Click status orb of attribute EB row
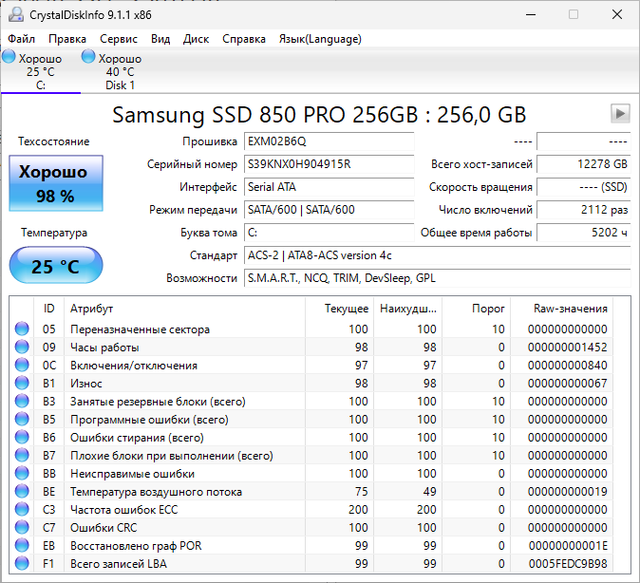This screenshot has width=640, height=583. (22, 545)
